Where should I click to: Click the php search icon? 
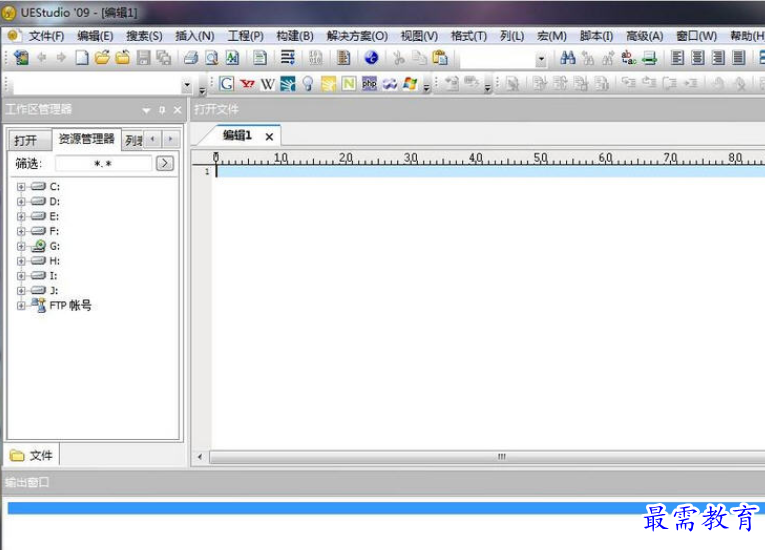[369, 84]
